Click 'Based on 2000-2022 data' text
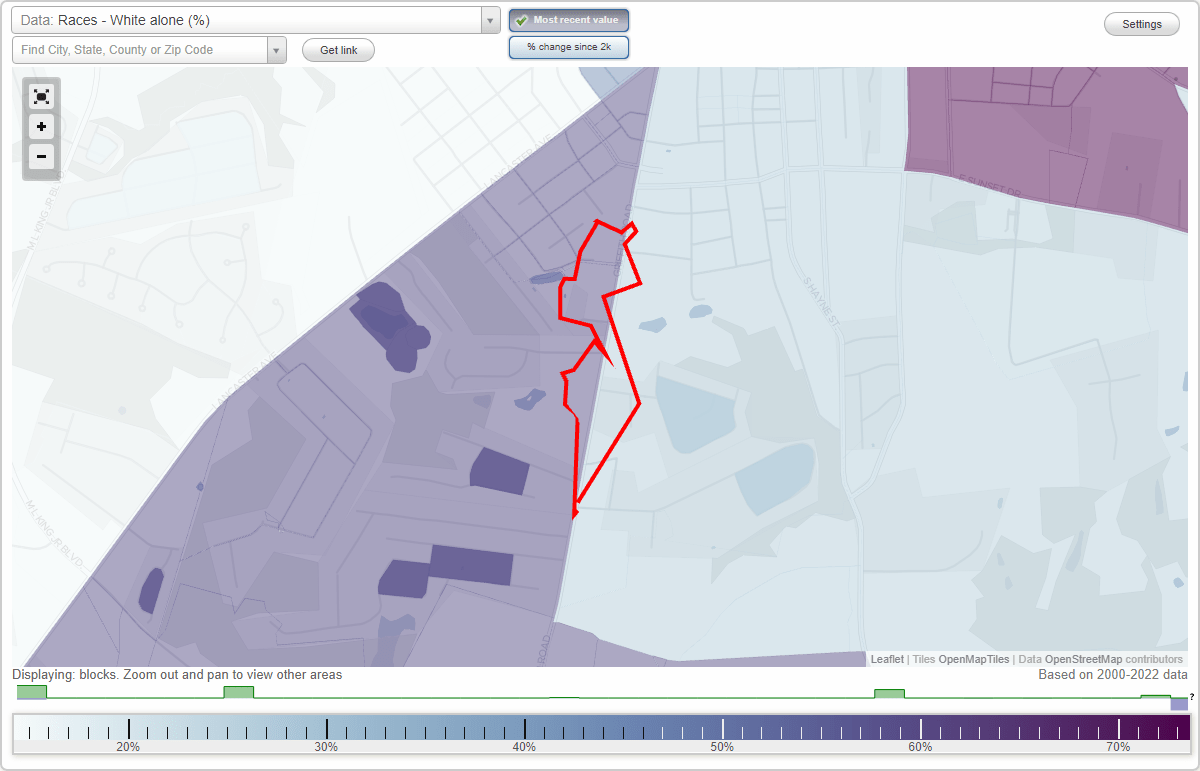Screen dimensions: 1200x771 pyautogui.click(x=1113, y=675)
